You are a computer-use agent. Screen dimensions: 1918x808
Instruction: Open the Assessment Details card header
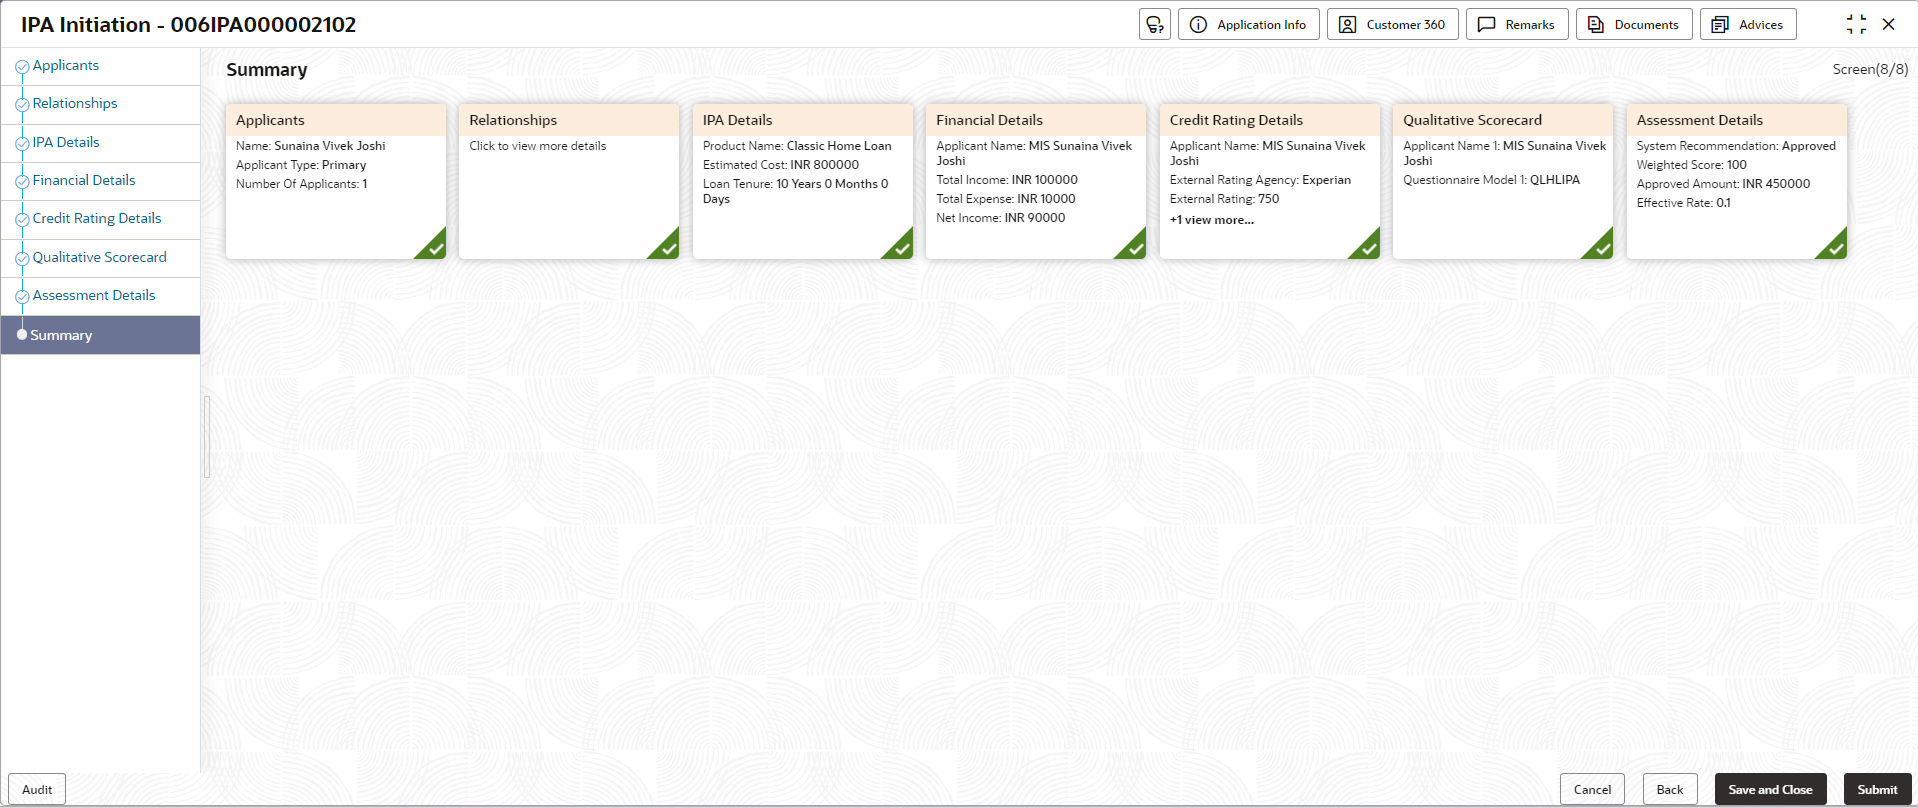(1737, 120)
